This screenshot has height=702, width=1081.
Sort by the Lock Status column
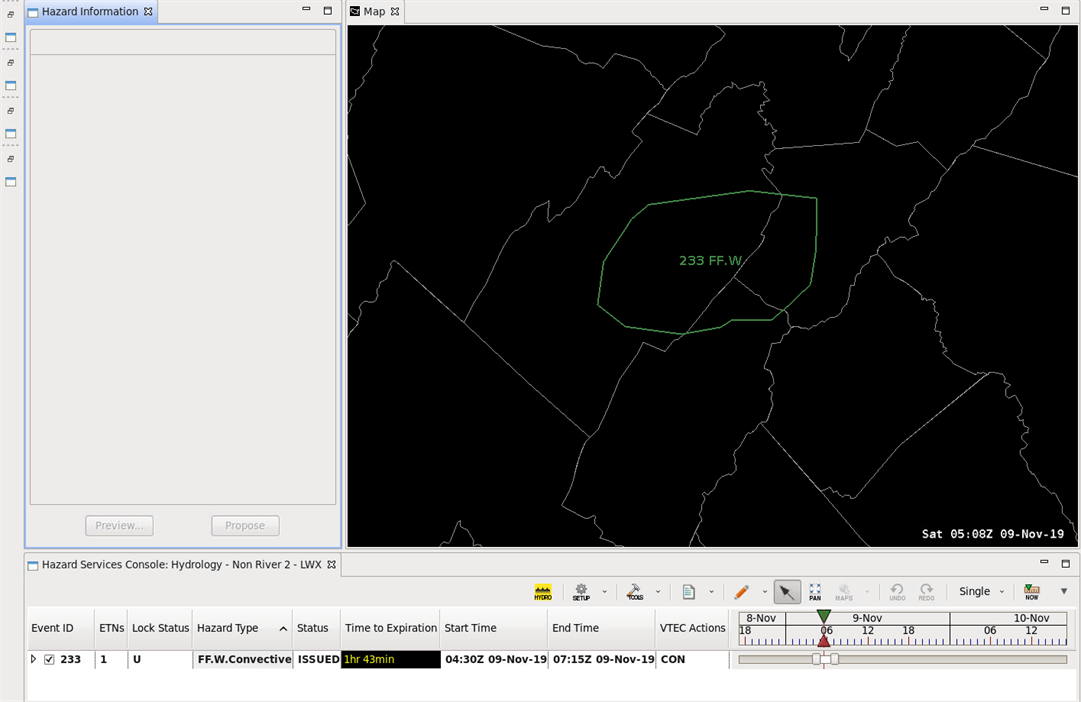[160, 628]
